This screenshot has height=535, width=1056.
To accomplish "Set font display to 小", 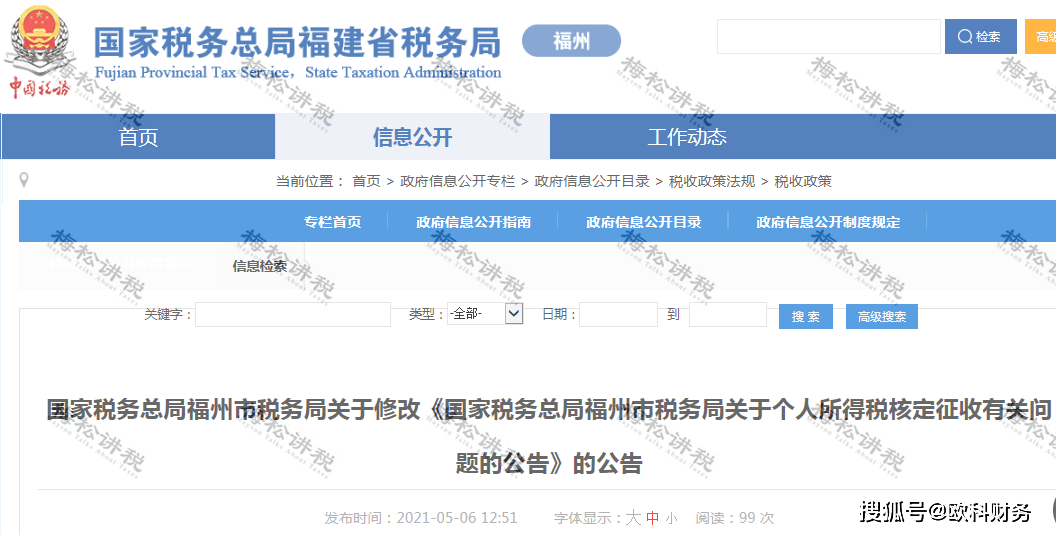I will pos(671,519).
